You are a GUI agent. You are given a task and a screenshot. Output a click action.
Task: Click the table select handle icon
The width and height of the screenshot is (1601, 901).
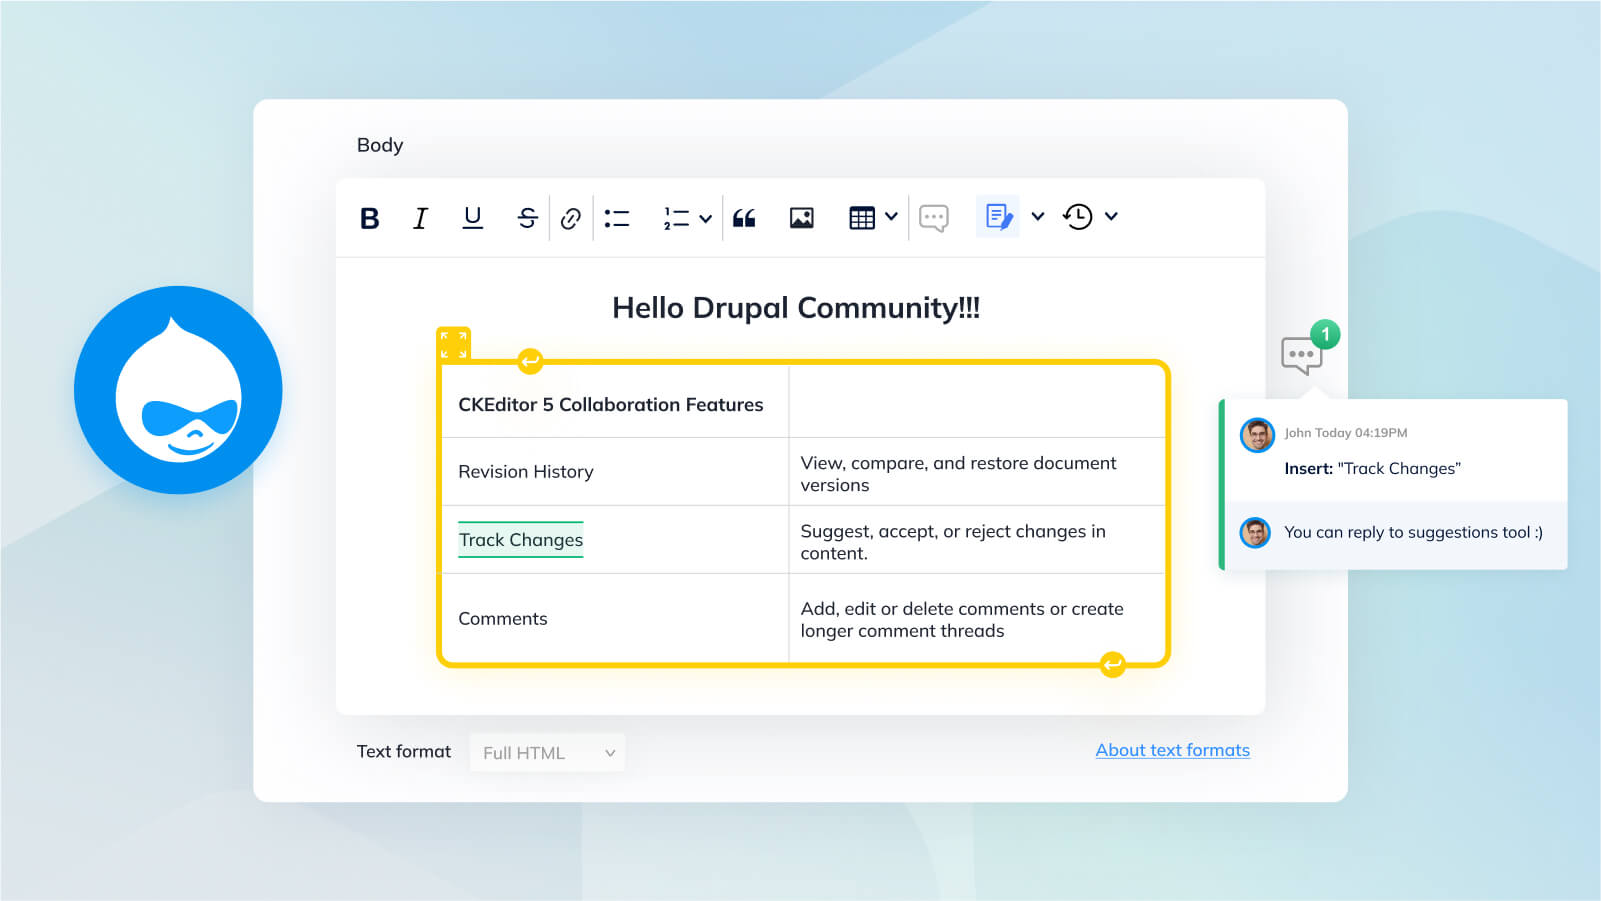point(454,344)
